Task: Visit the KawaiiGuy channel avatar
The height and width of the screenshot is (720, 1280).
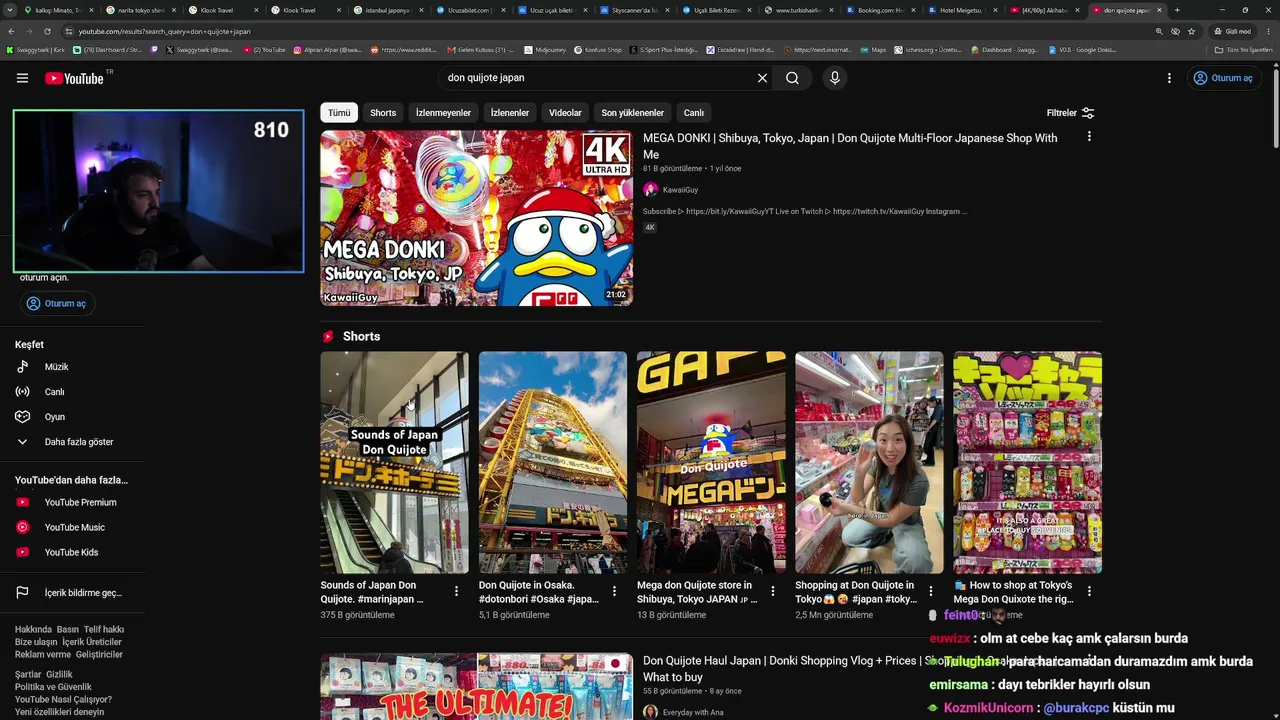Action: click(x=650, y=190)
